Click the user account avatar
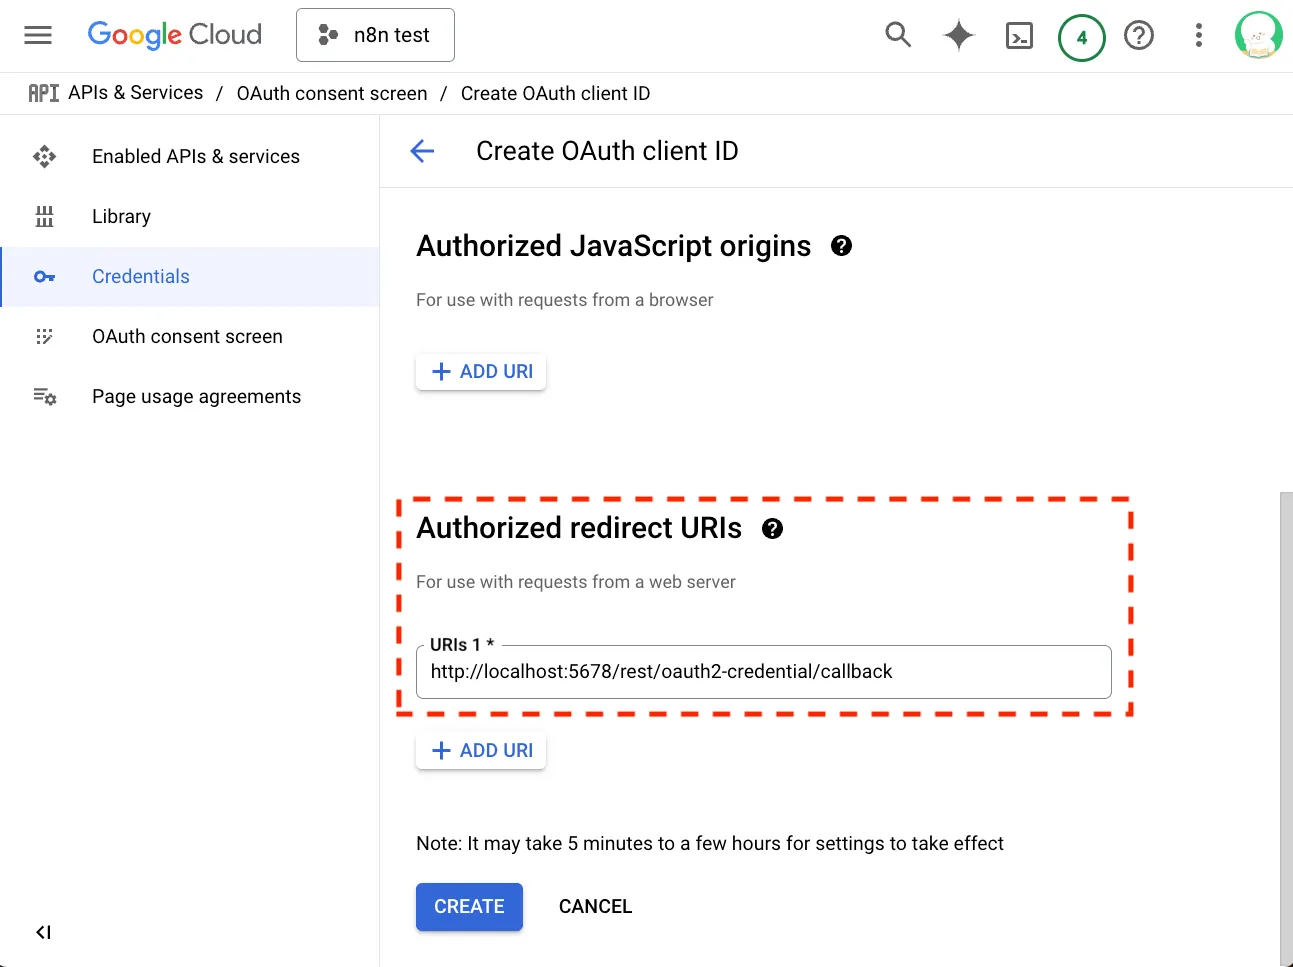The image size is (1293, 967). pos(1258,36)
